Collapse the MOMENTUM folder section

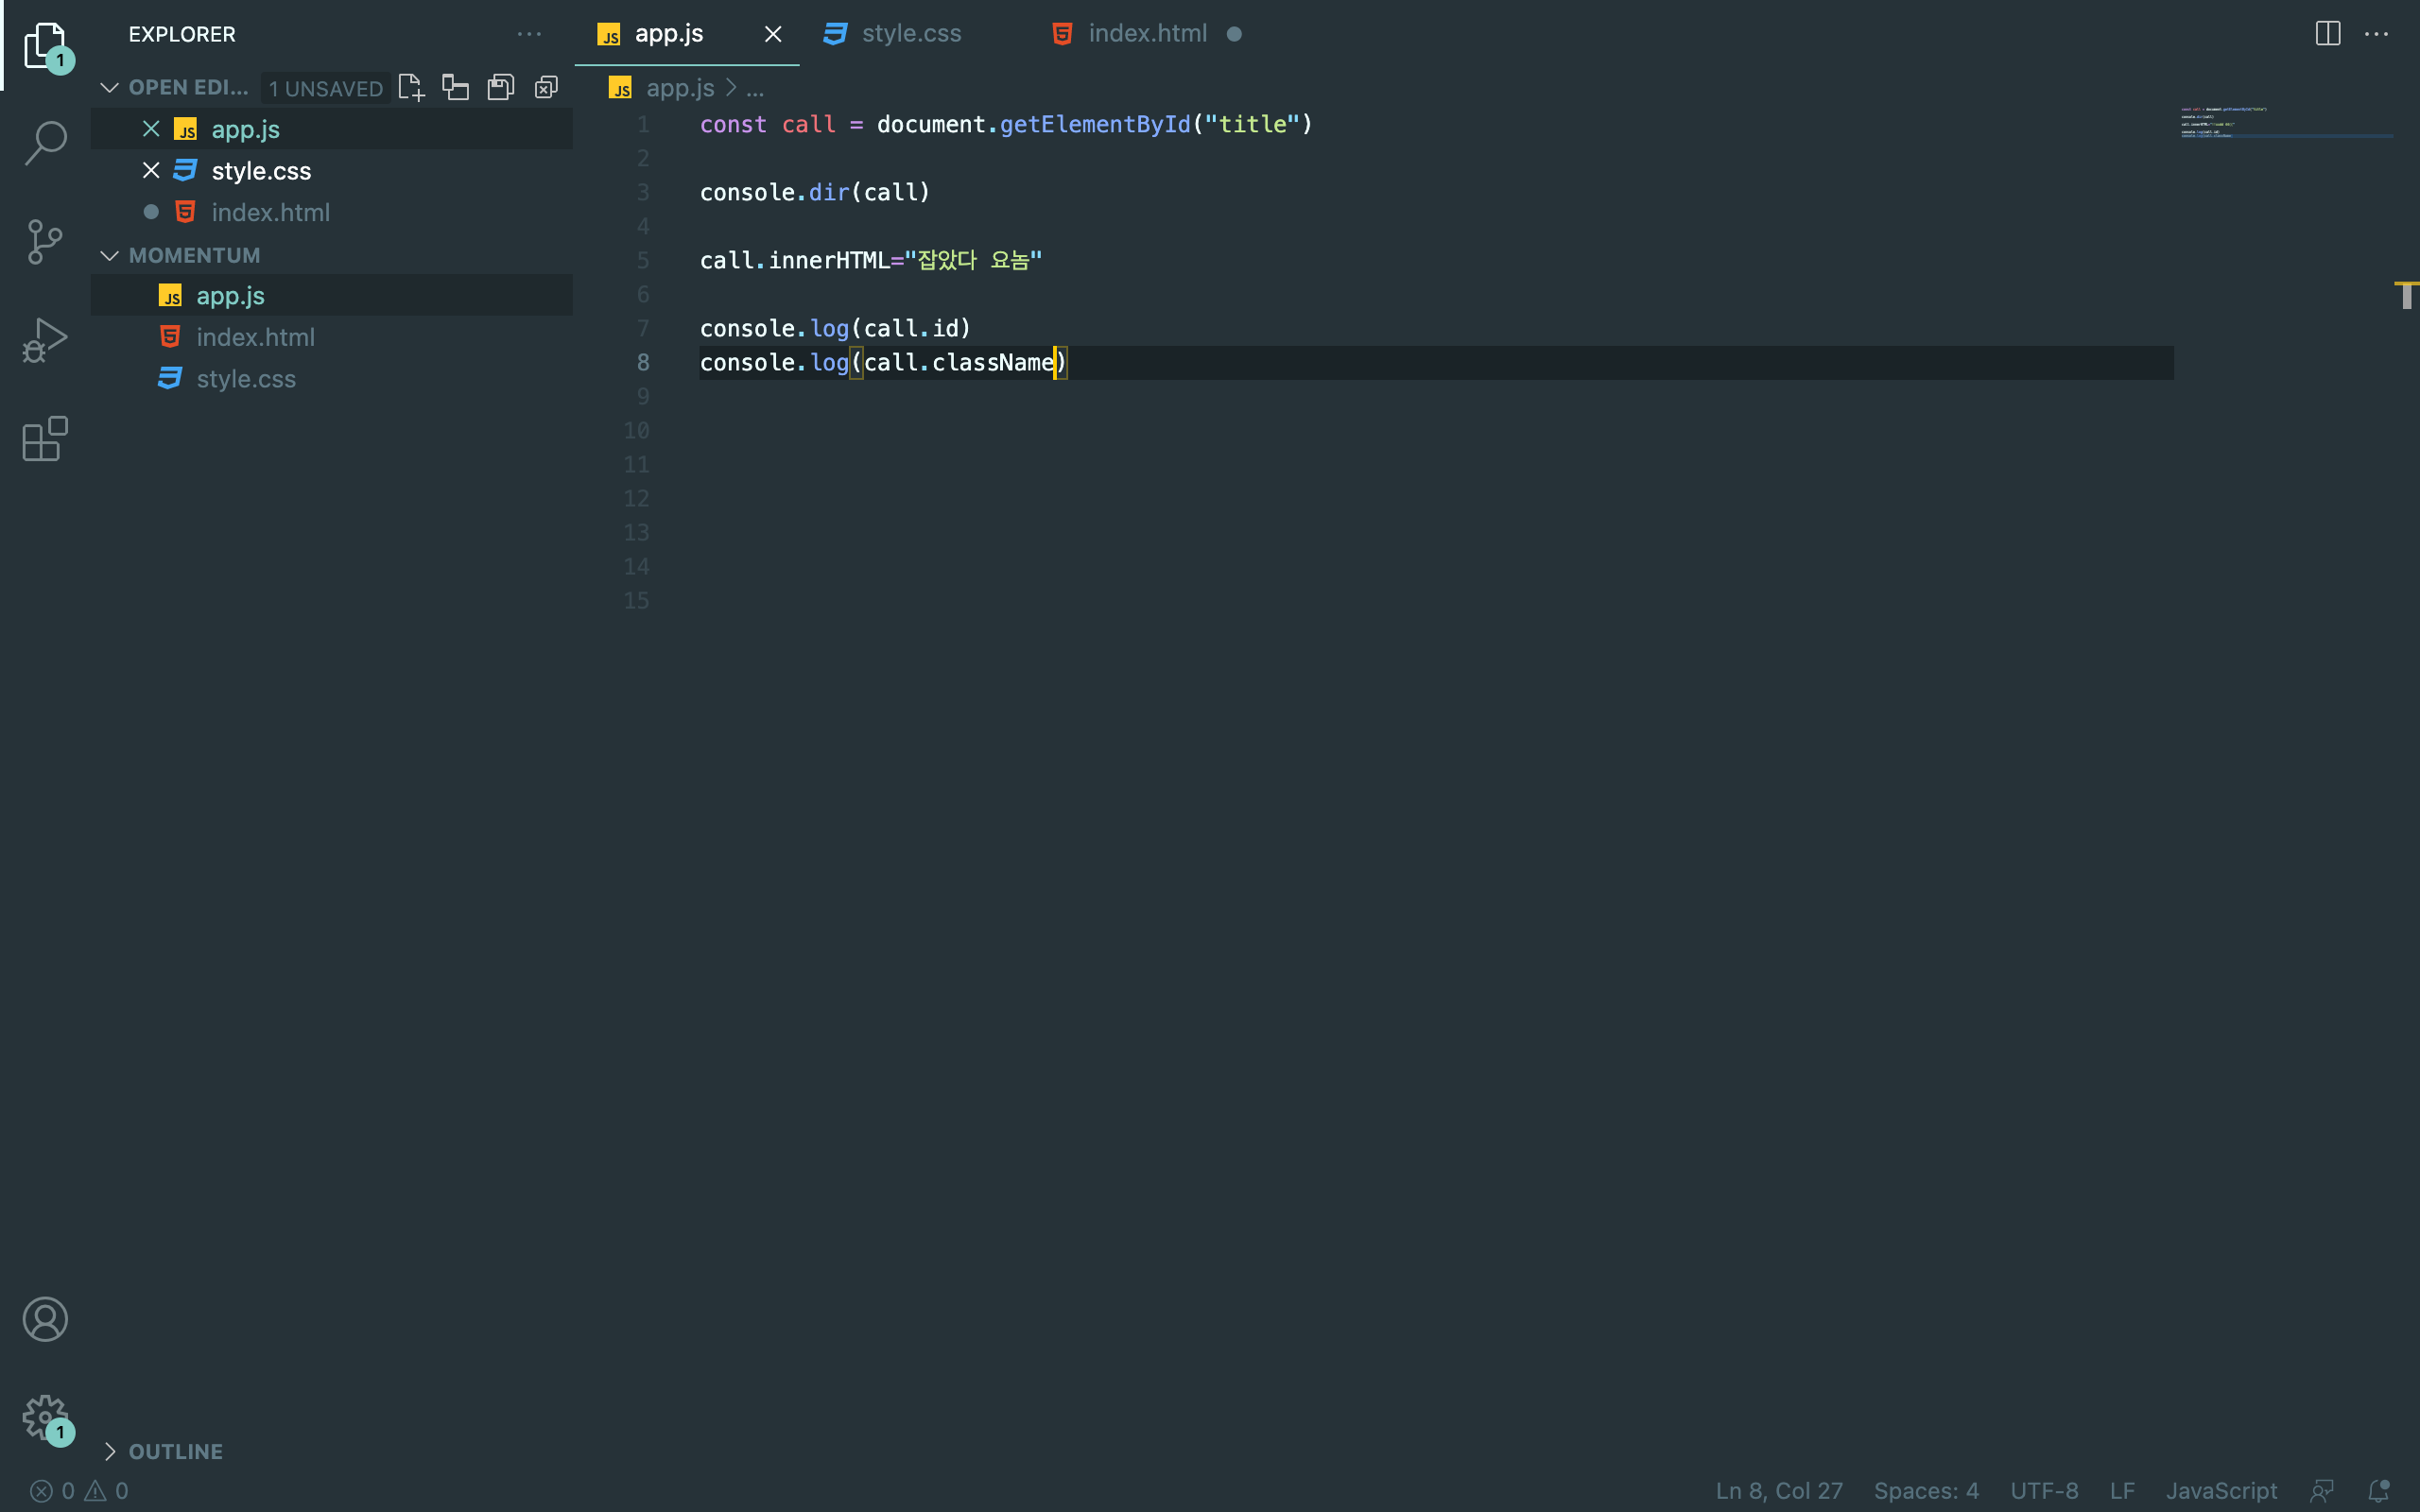point(110,256)
